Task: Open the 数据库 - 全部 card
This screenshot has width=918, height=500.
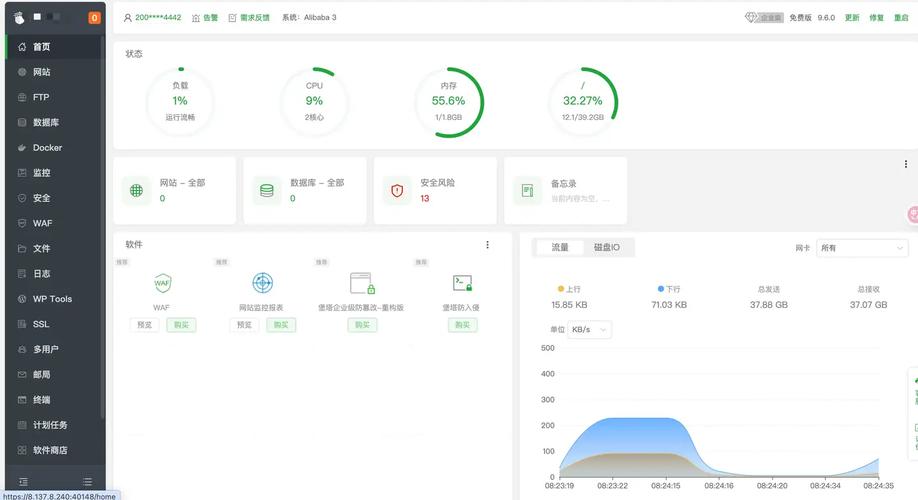Action: tap(305, 190)
